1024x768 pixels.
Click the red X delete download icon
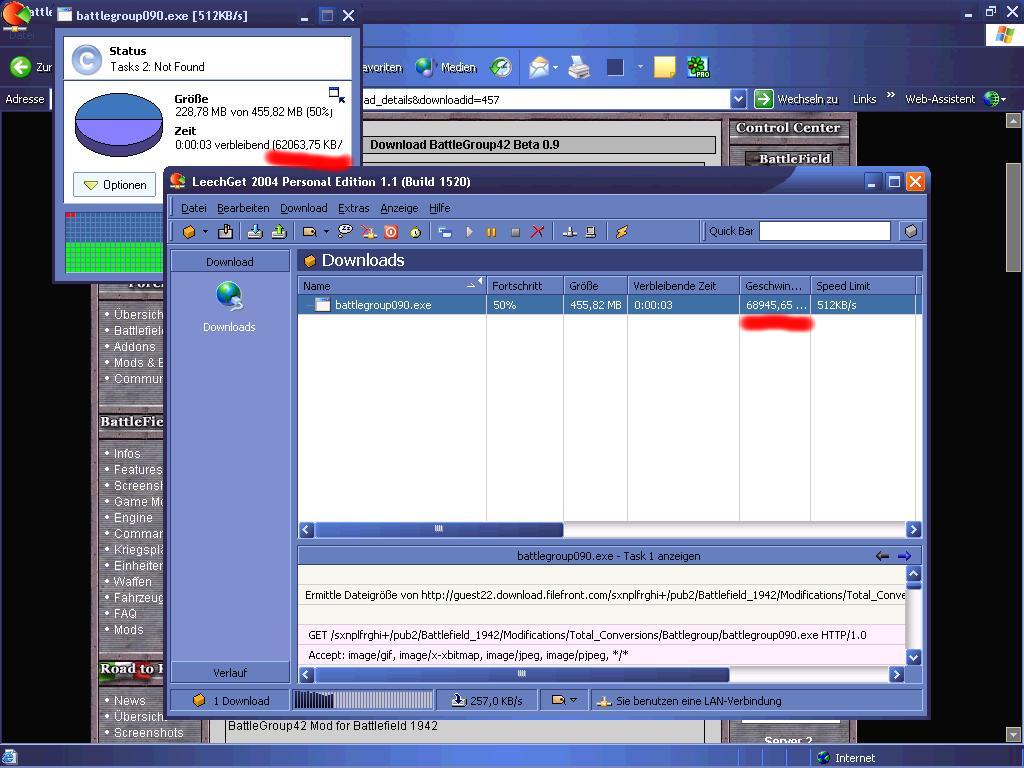(537, 232)
